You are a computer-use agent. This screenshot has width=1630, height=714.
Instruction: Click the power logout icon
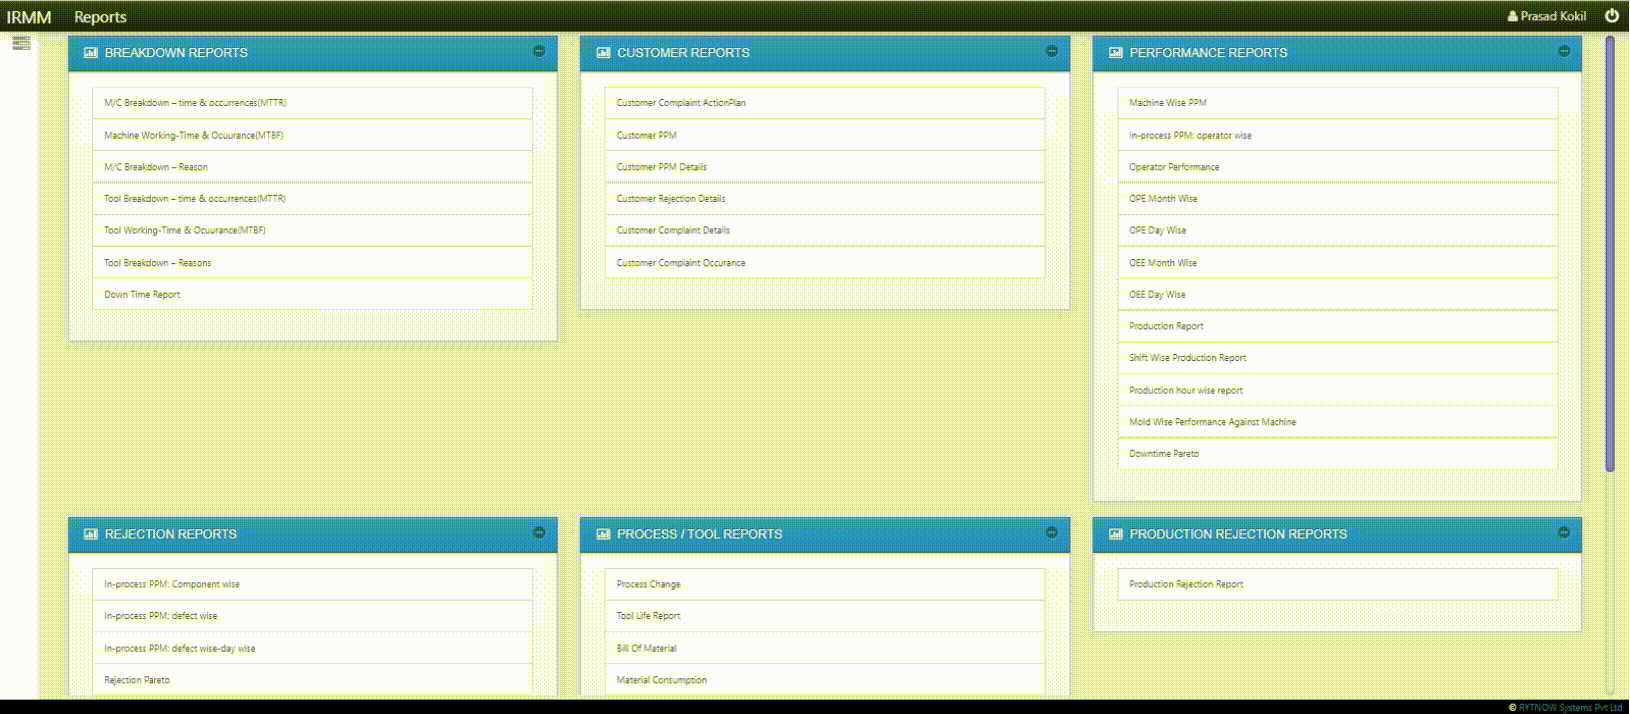tap(1611, 16)
